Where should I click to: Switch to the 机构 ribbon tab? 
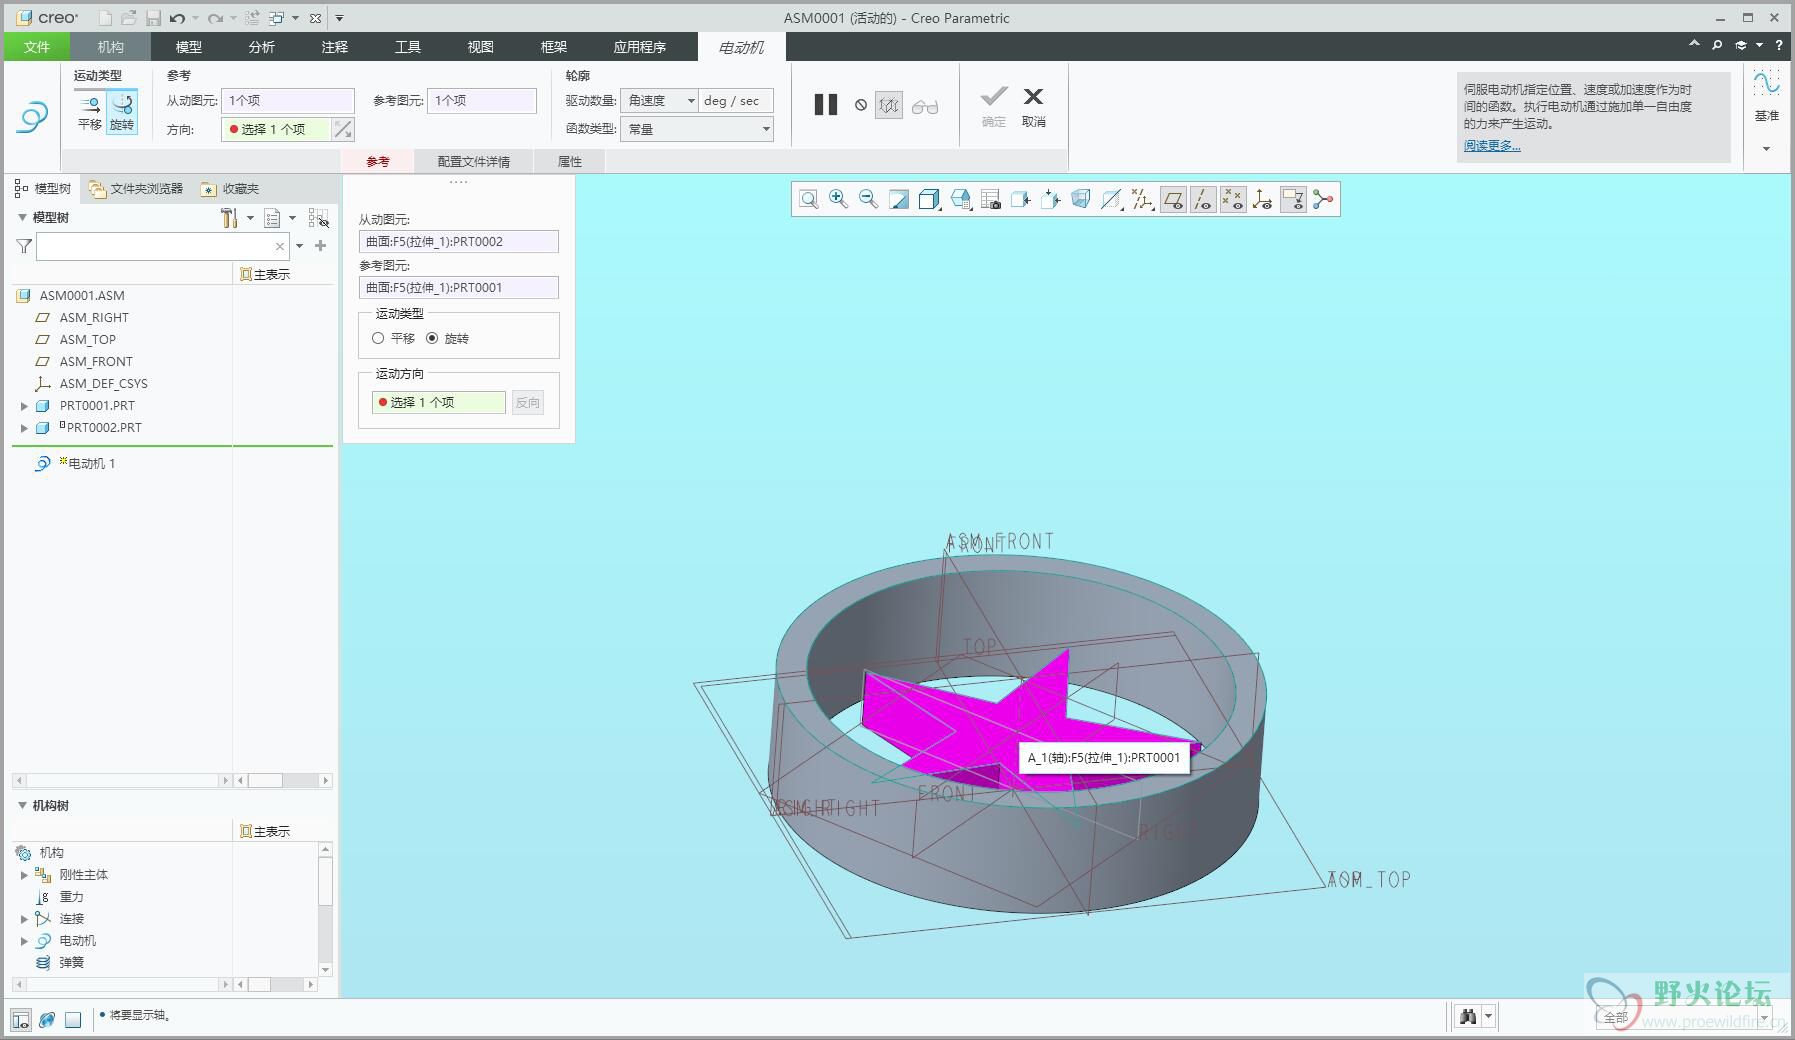coord(111,47)
